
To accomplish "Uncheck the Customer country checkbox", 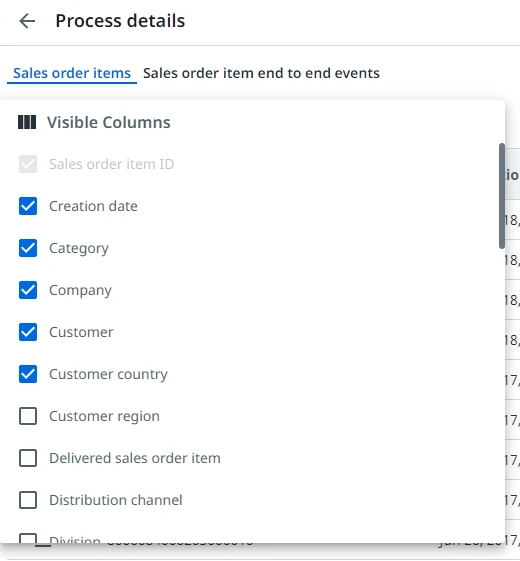I will coord(28,374).
